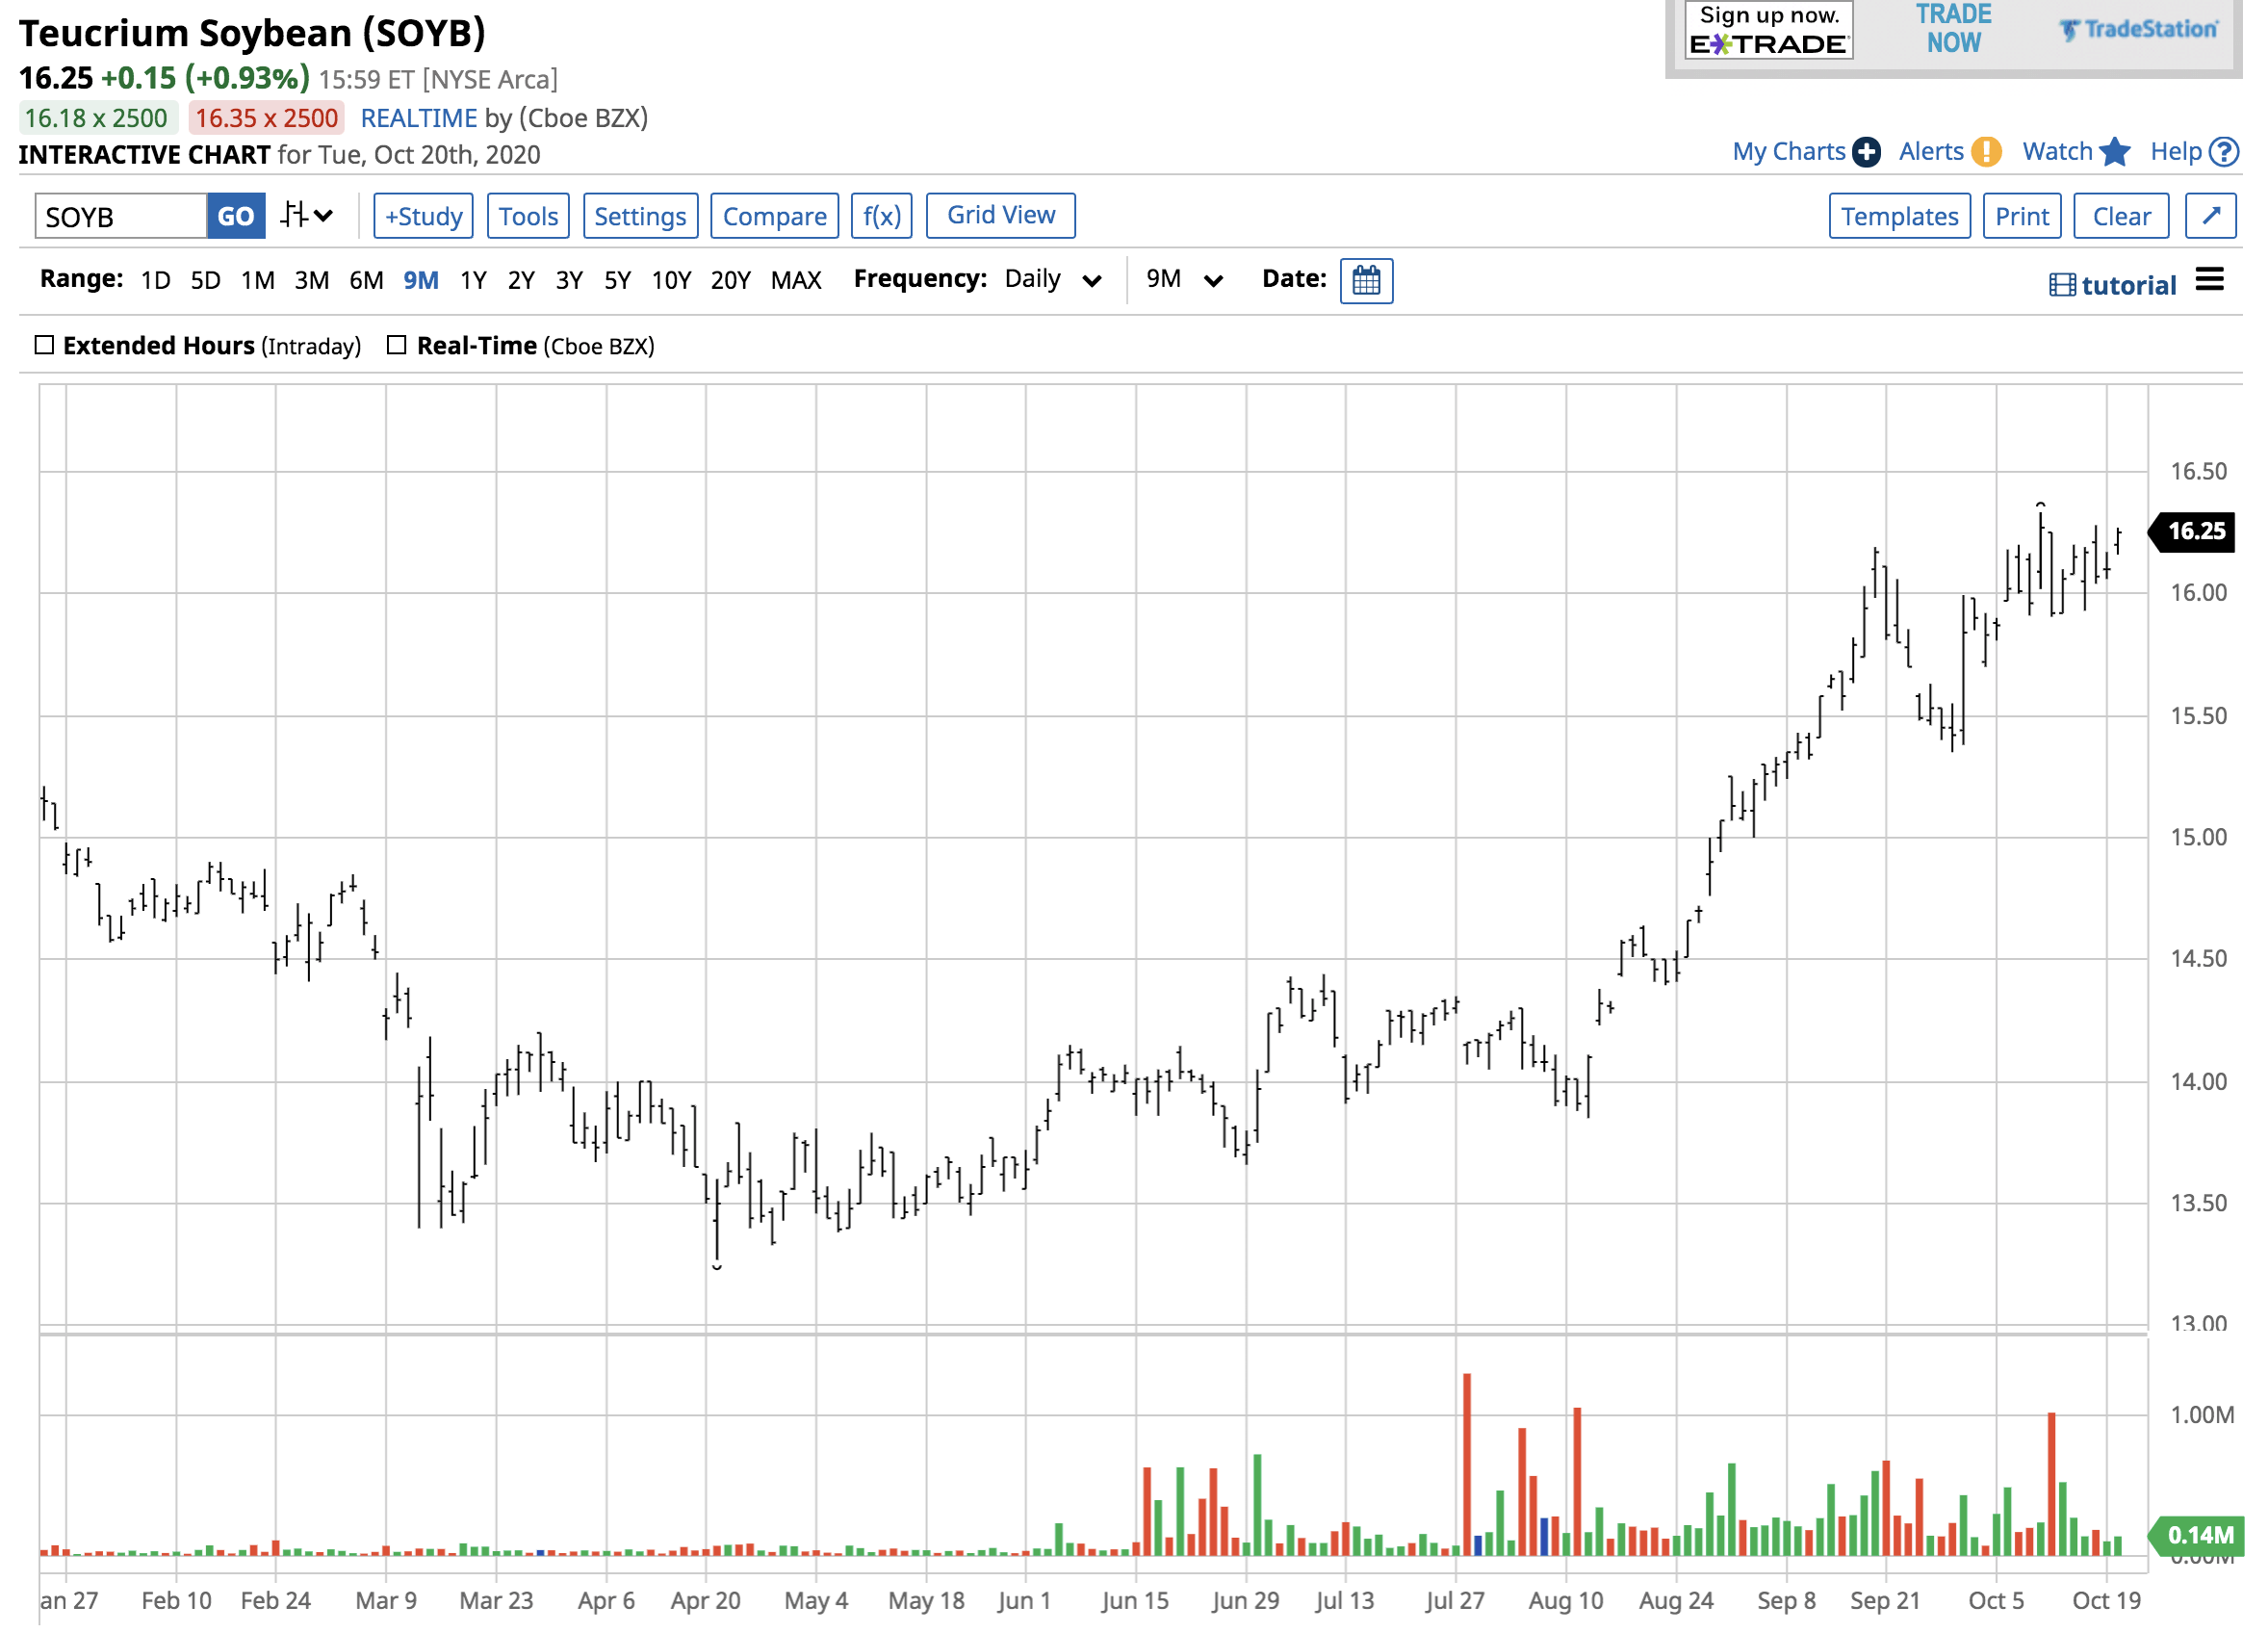Click the Alerts link

[1931, 152]
